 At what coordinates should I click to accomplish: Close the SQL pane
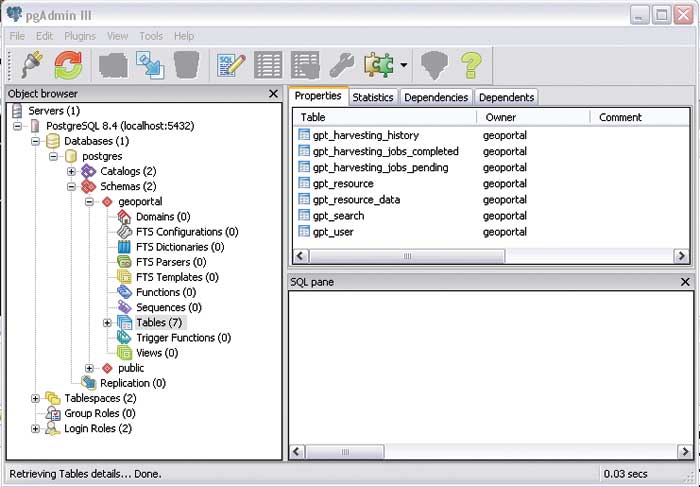pyautogui.click(x=685, y=282)
